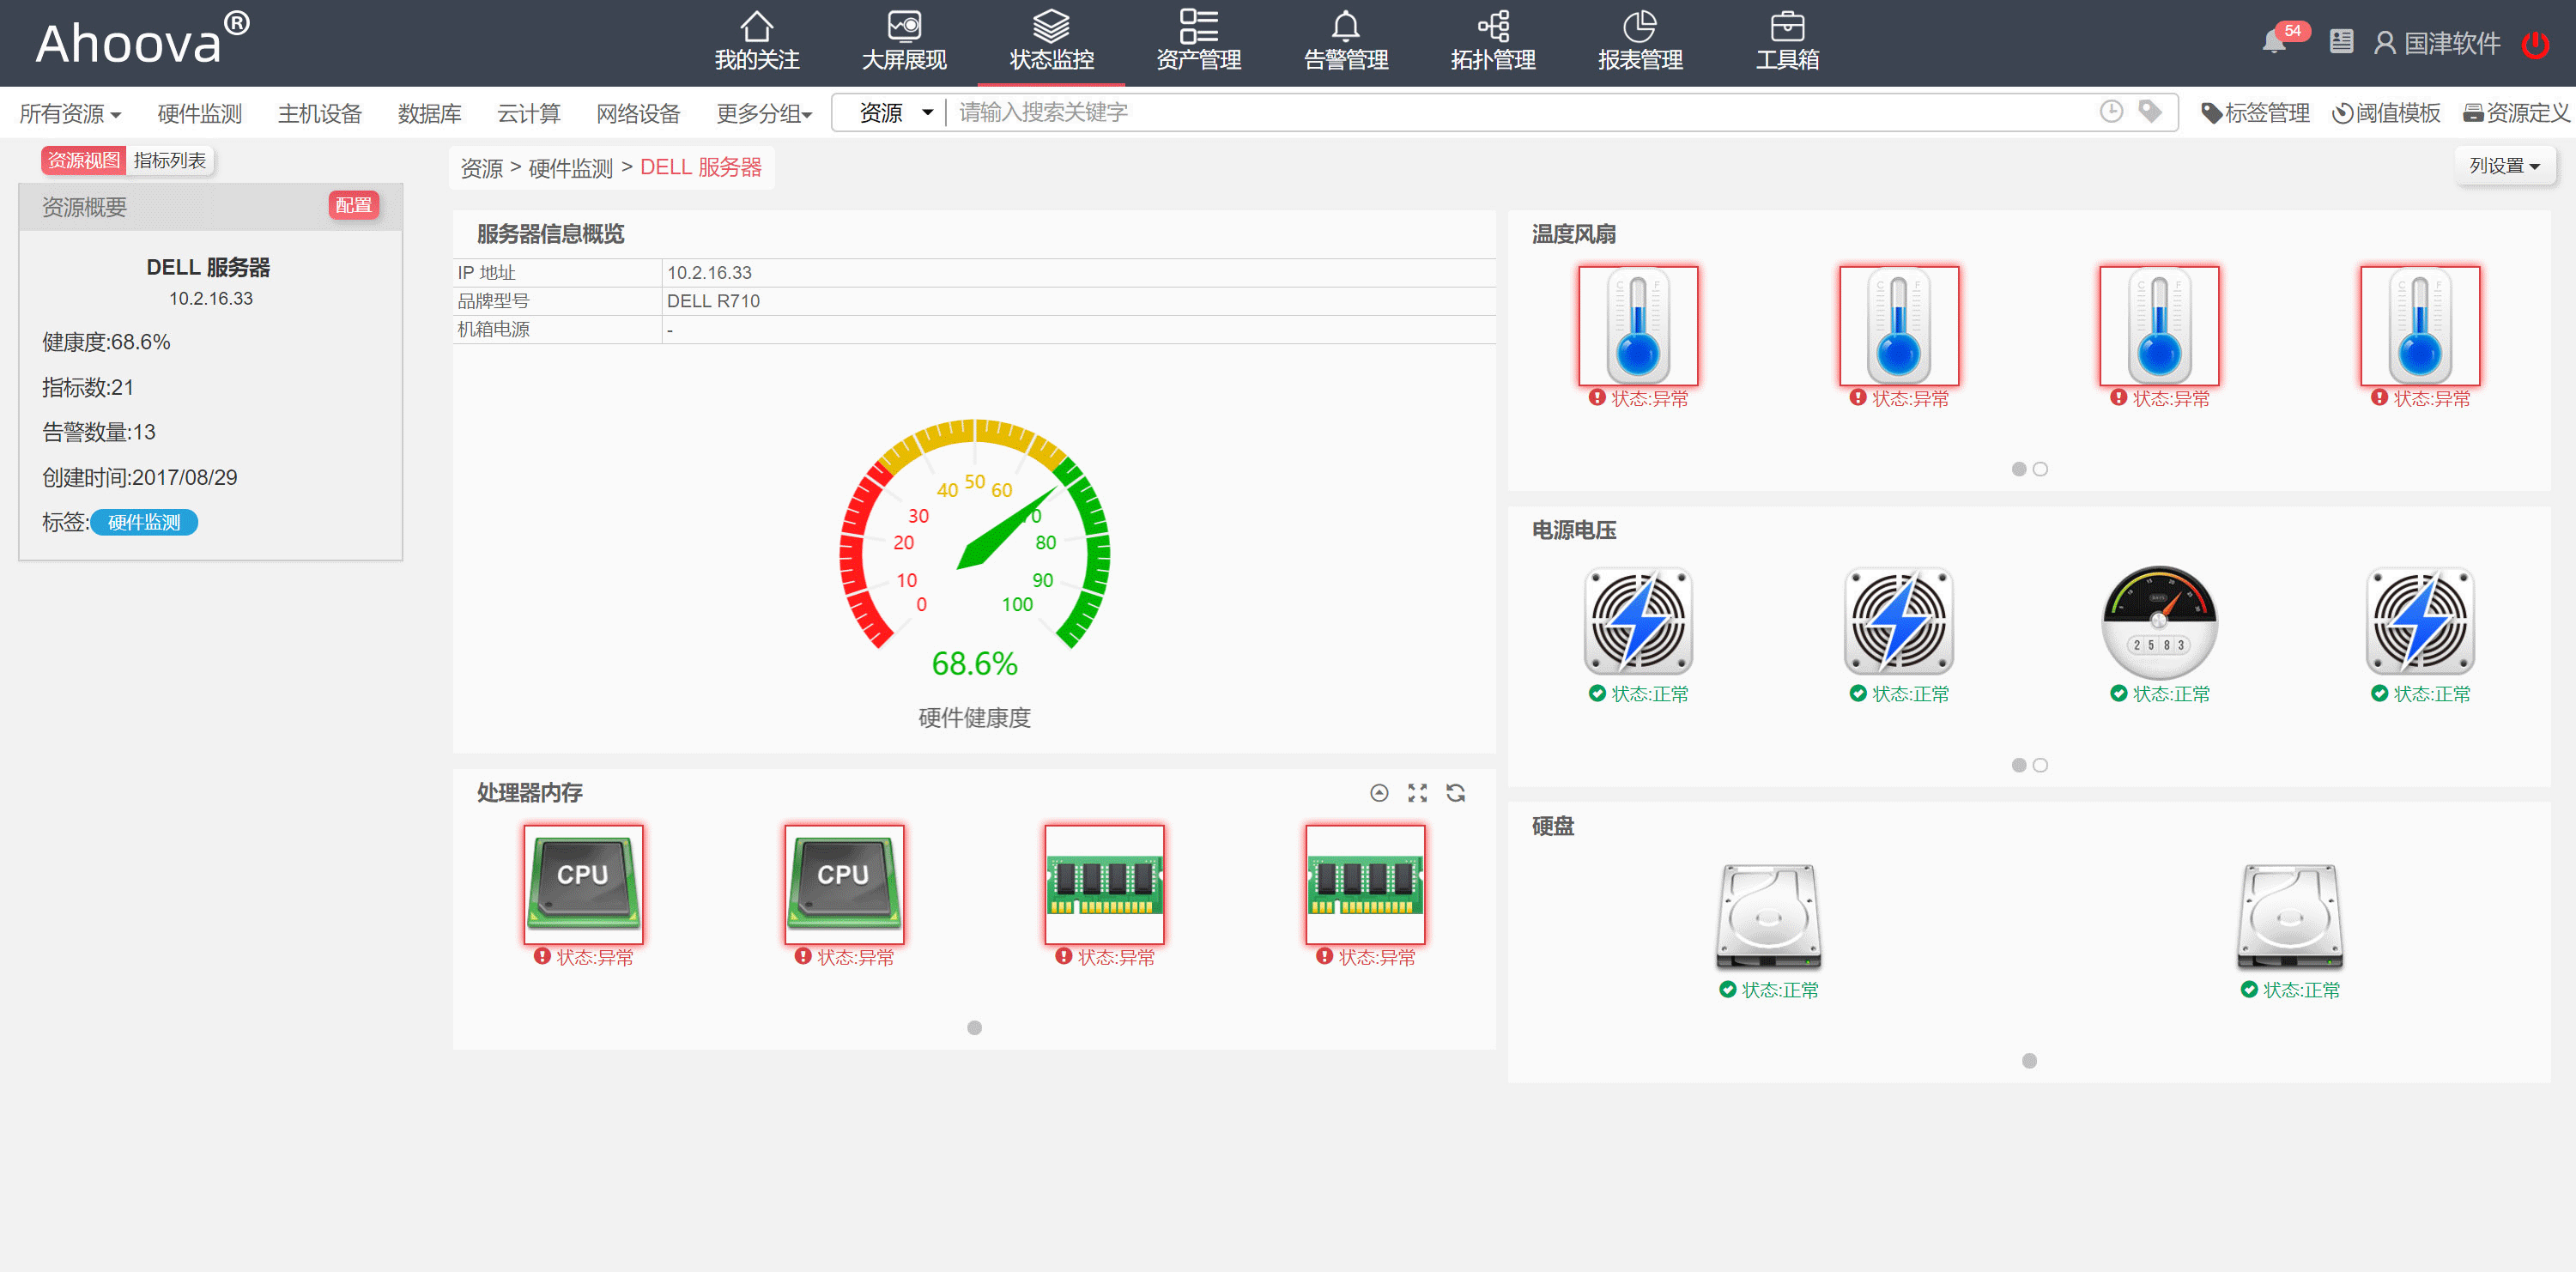Switch to the 指标列表 tab
2576x1272 pixels.
click(170, 160)
